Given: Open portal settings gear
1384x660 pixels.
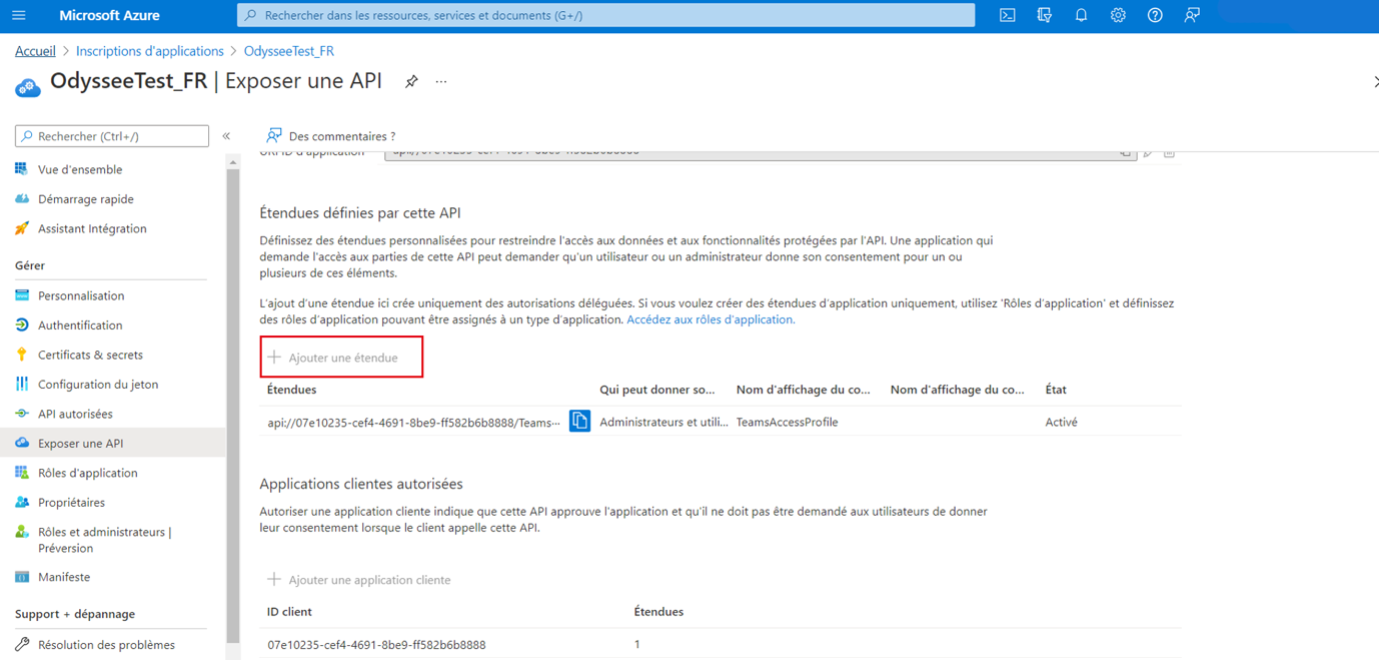Looking at the screenshot, I should 1118,15.
